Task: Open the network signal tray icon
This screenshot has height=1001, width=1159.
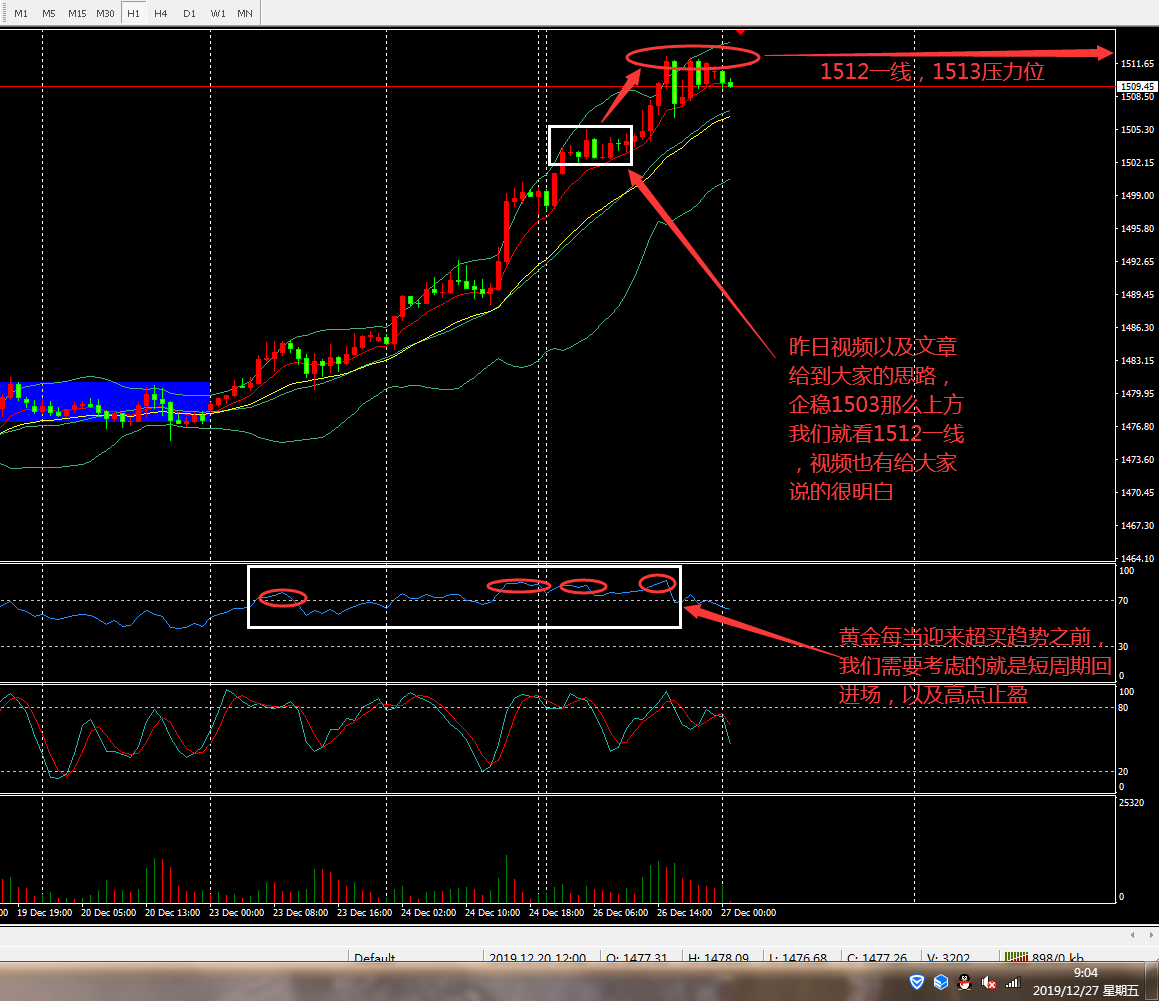Action: (x=1013, y=982)
